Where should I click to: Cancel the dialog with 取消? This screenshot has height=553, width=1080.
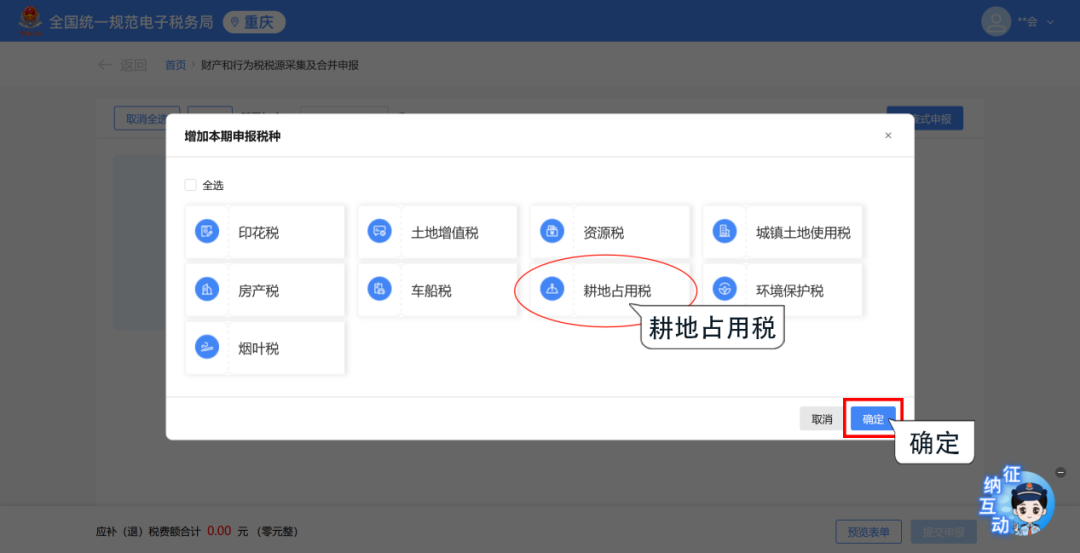point(822,419)
